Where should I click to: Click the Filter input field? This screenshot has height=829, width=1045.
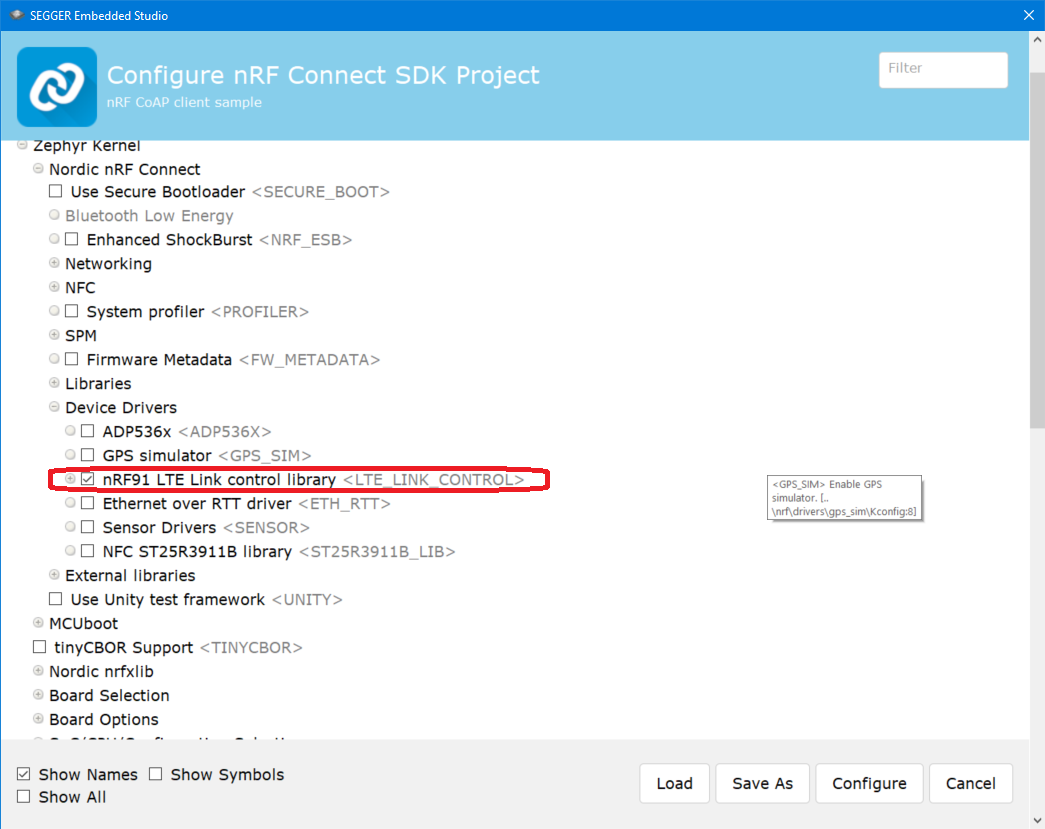942,69
